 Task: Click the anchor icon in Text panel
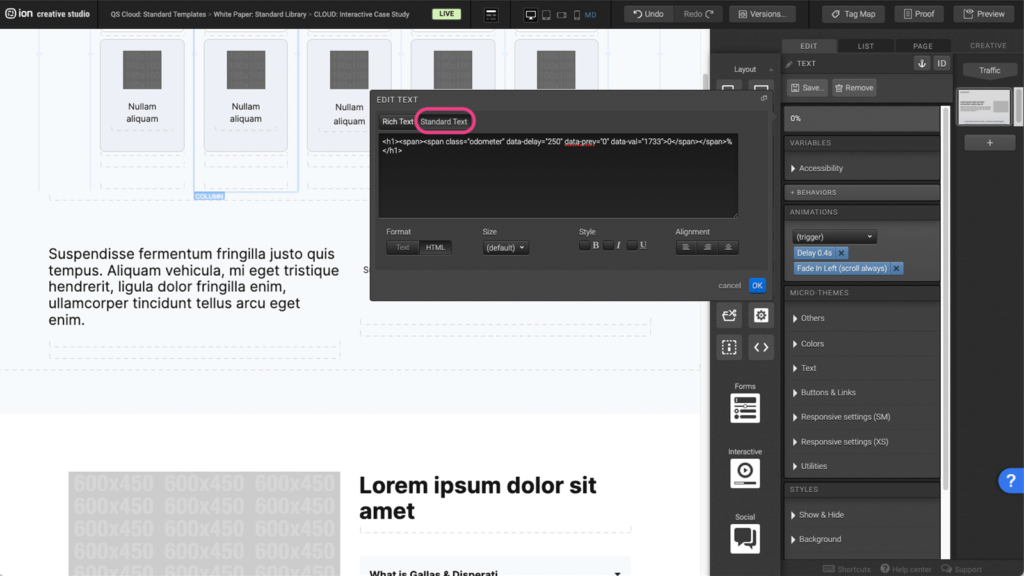[x=922, y=63]
